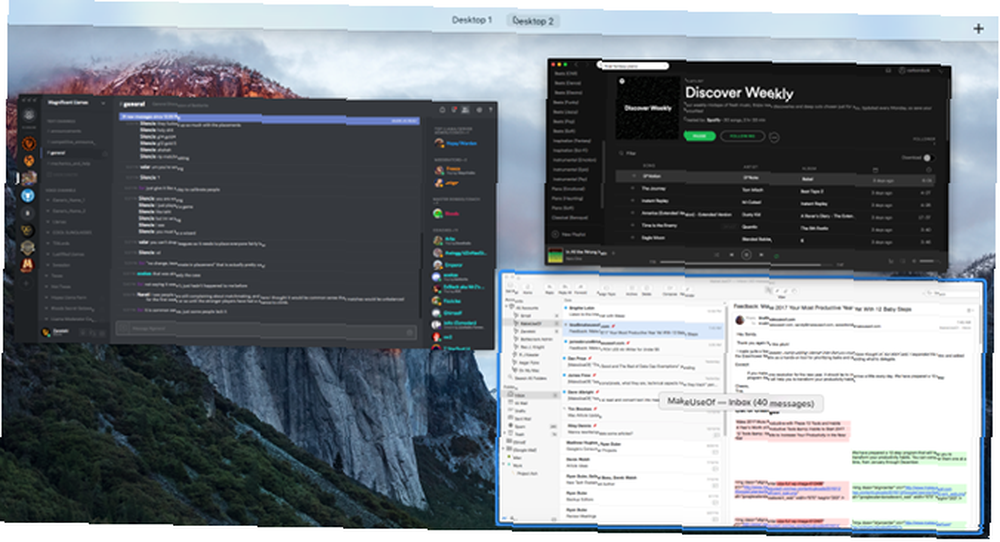Screen dimensions: 1000x542
Task: Click the now playing album thumbnail in Spotify
Action: (x=555, y=255)
